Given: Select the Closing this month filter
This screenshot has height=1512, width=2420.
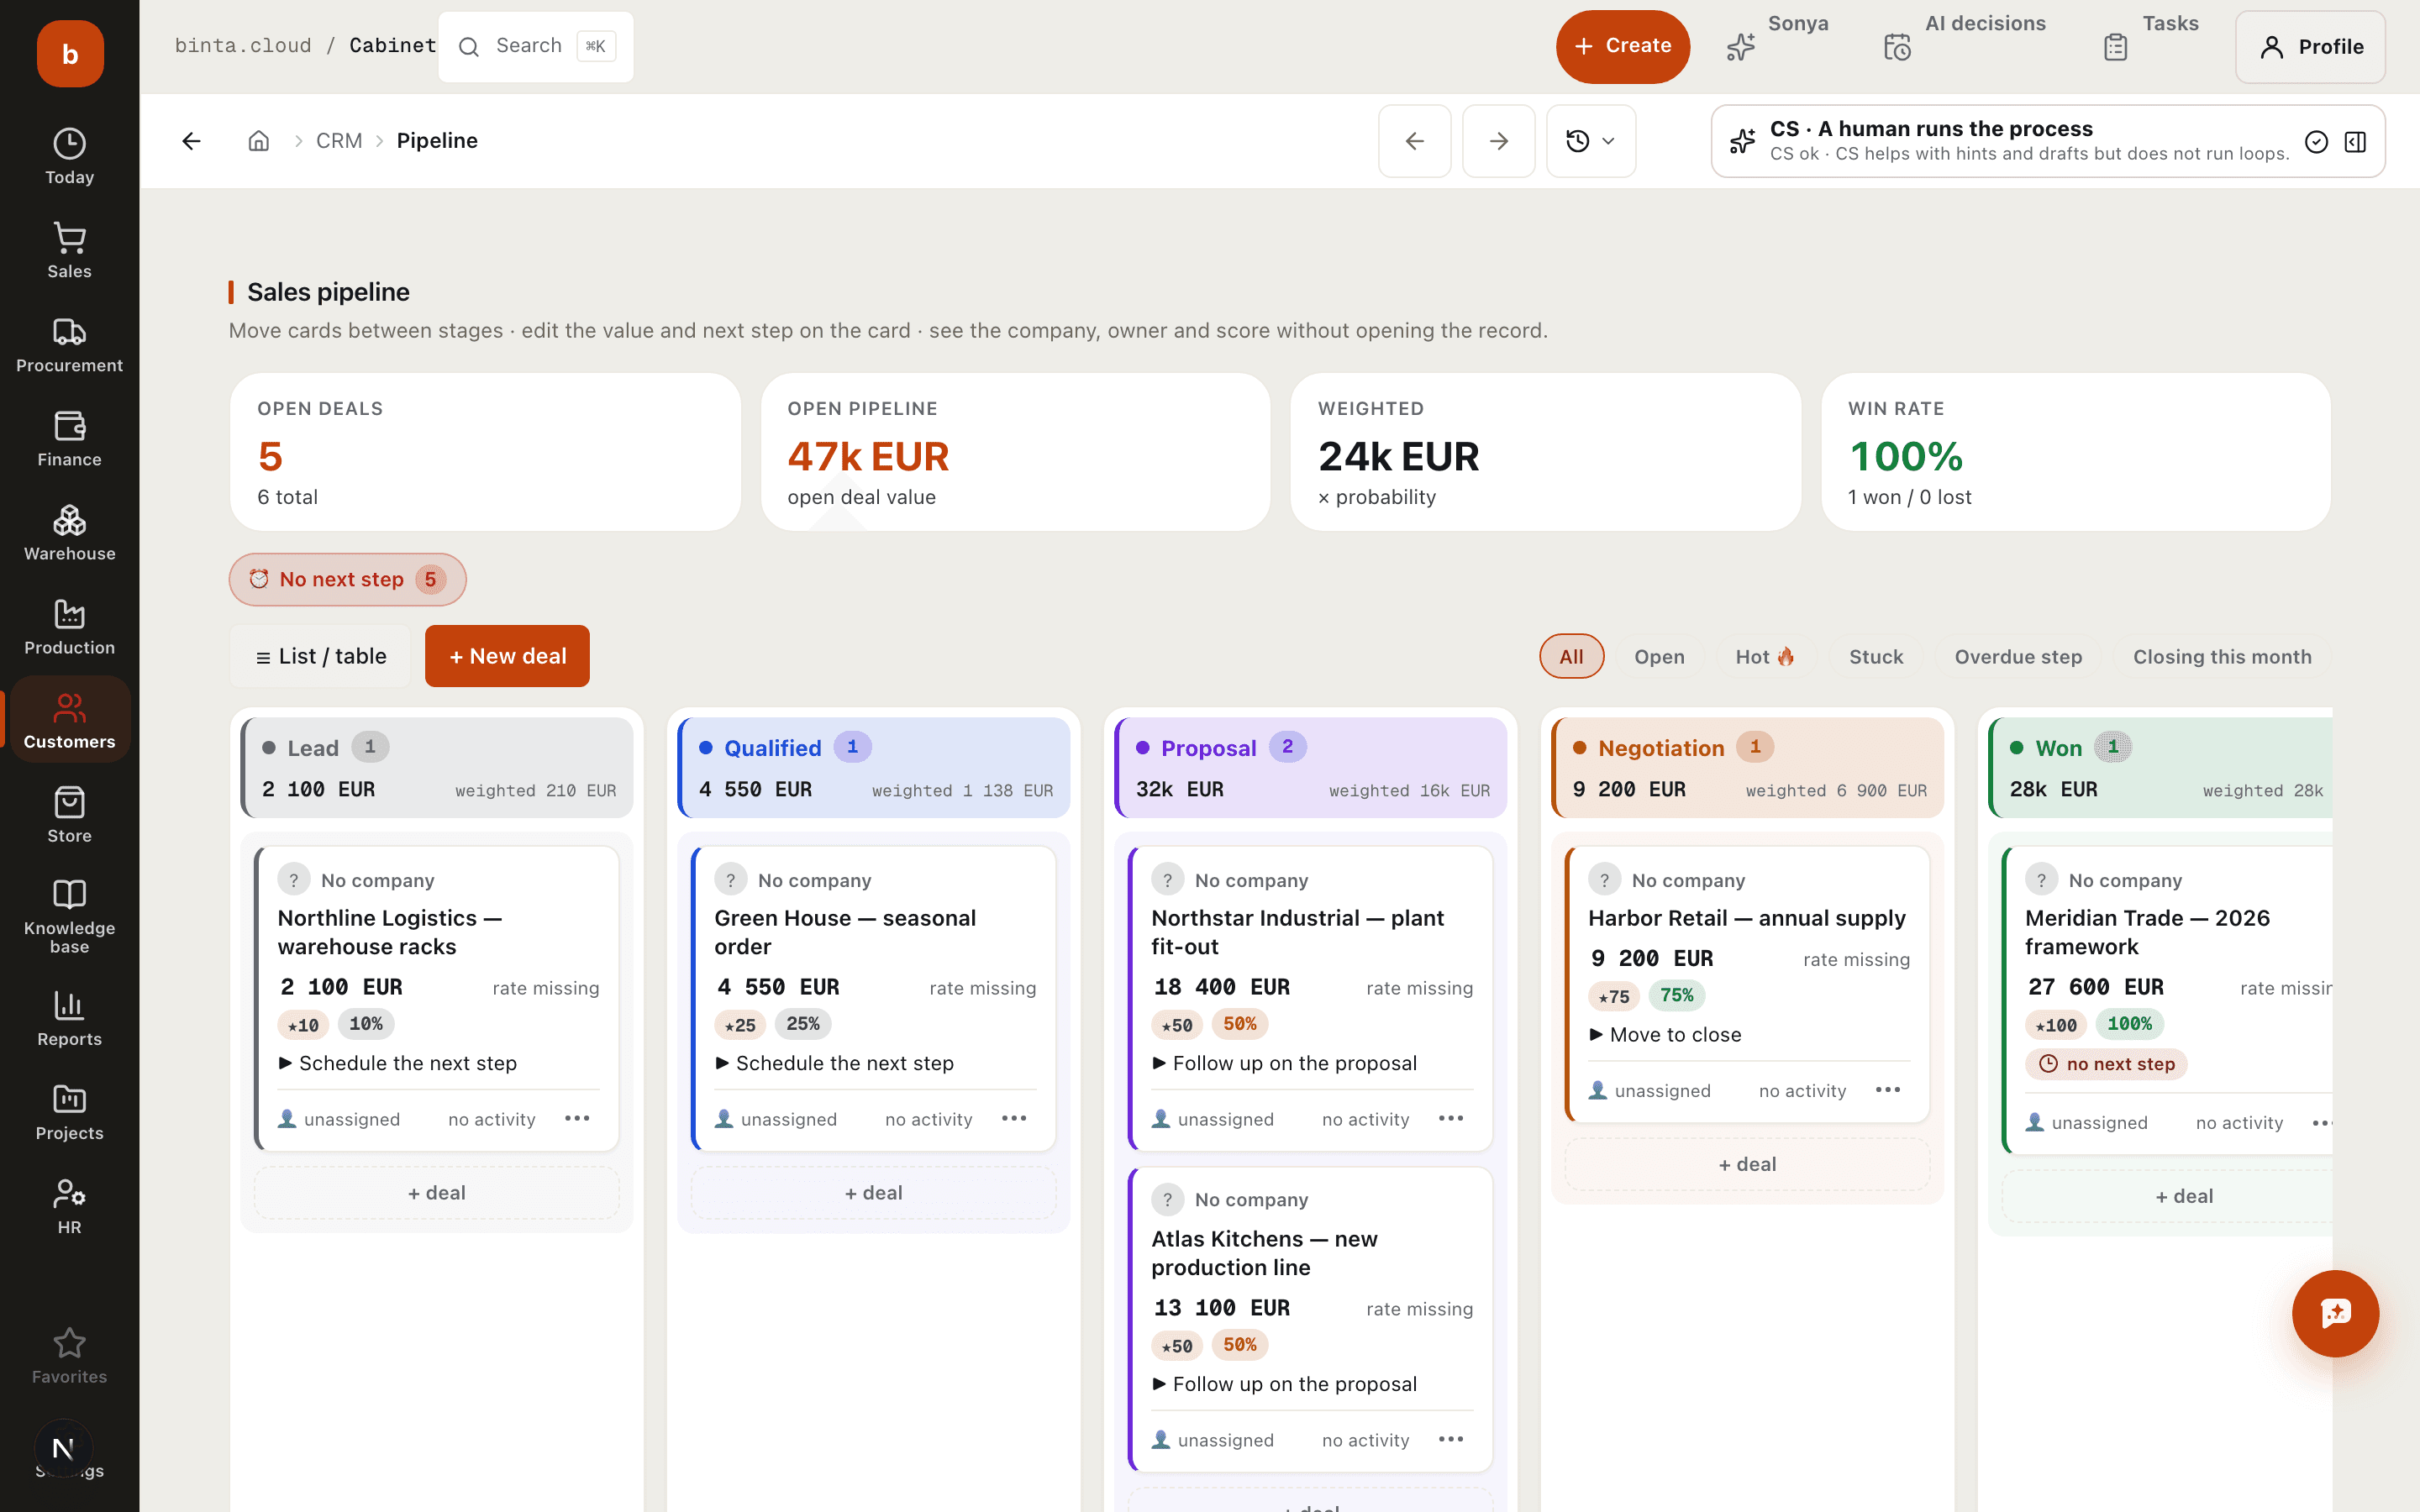Looking at the screenshot, I should pyautogui.click(x=2222, y=656).
